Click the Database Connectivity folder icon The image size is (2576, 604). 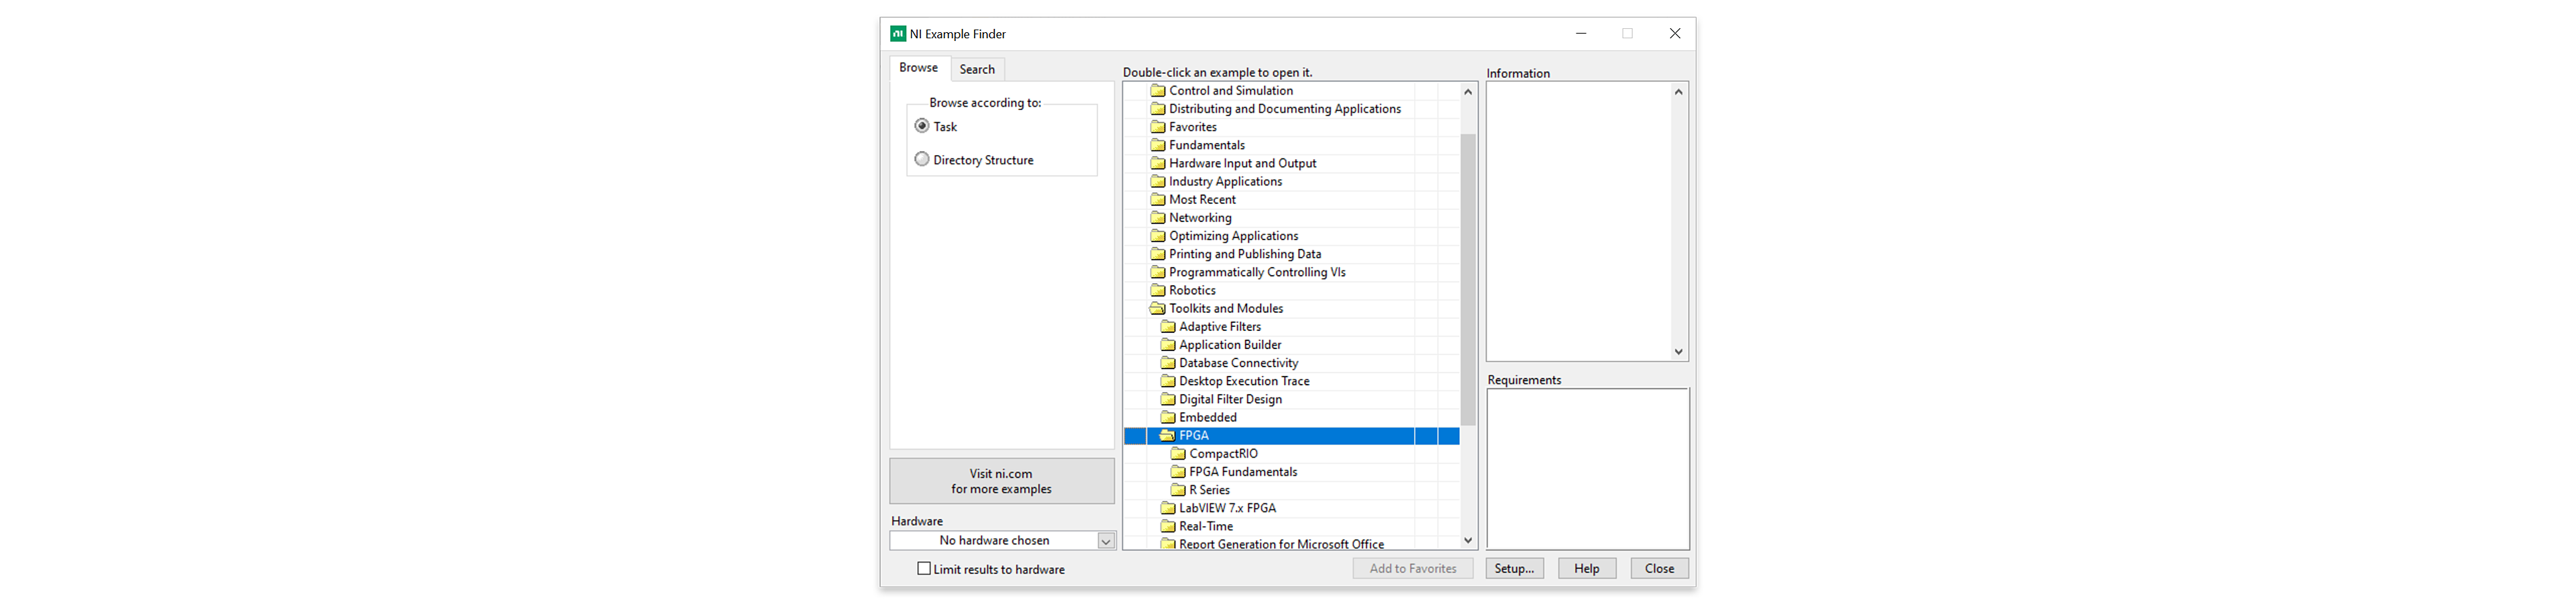coord(1167,363)
